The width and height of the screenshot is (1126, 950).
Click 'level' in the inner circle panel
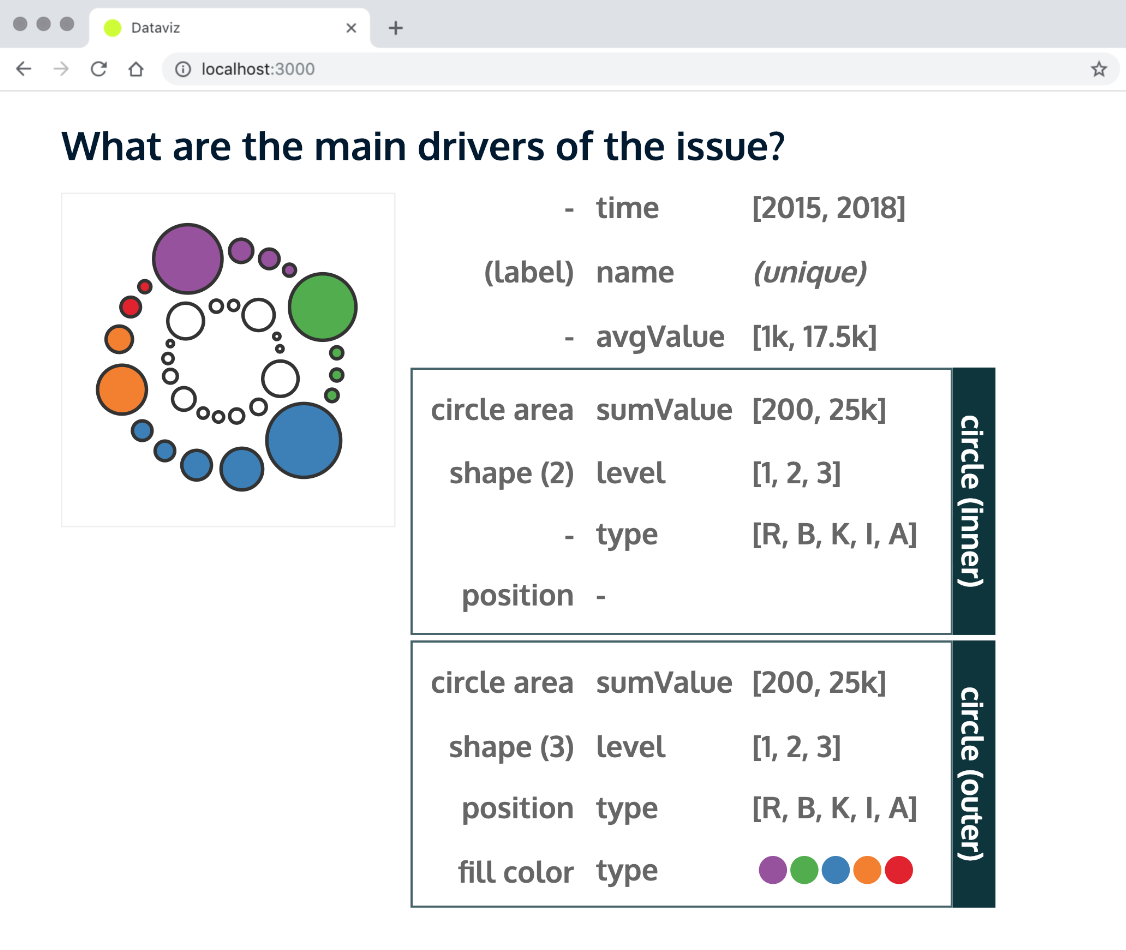point(631,474)
